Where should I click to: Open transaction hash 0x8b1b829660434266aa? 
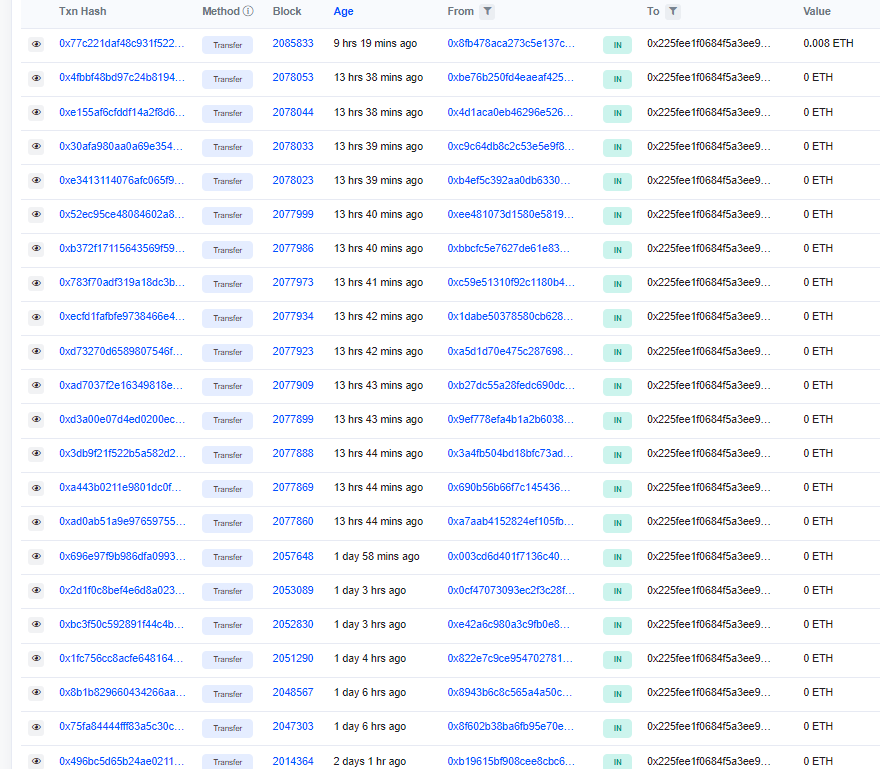122,692
